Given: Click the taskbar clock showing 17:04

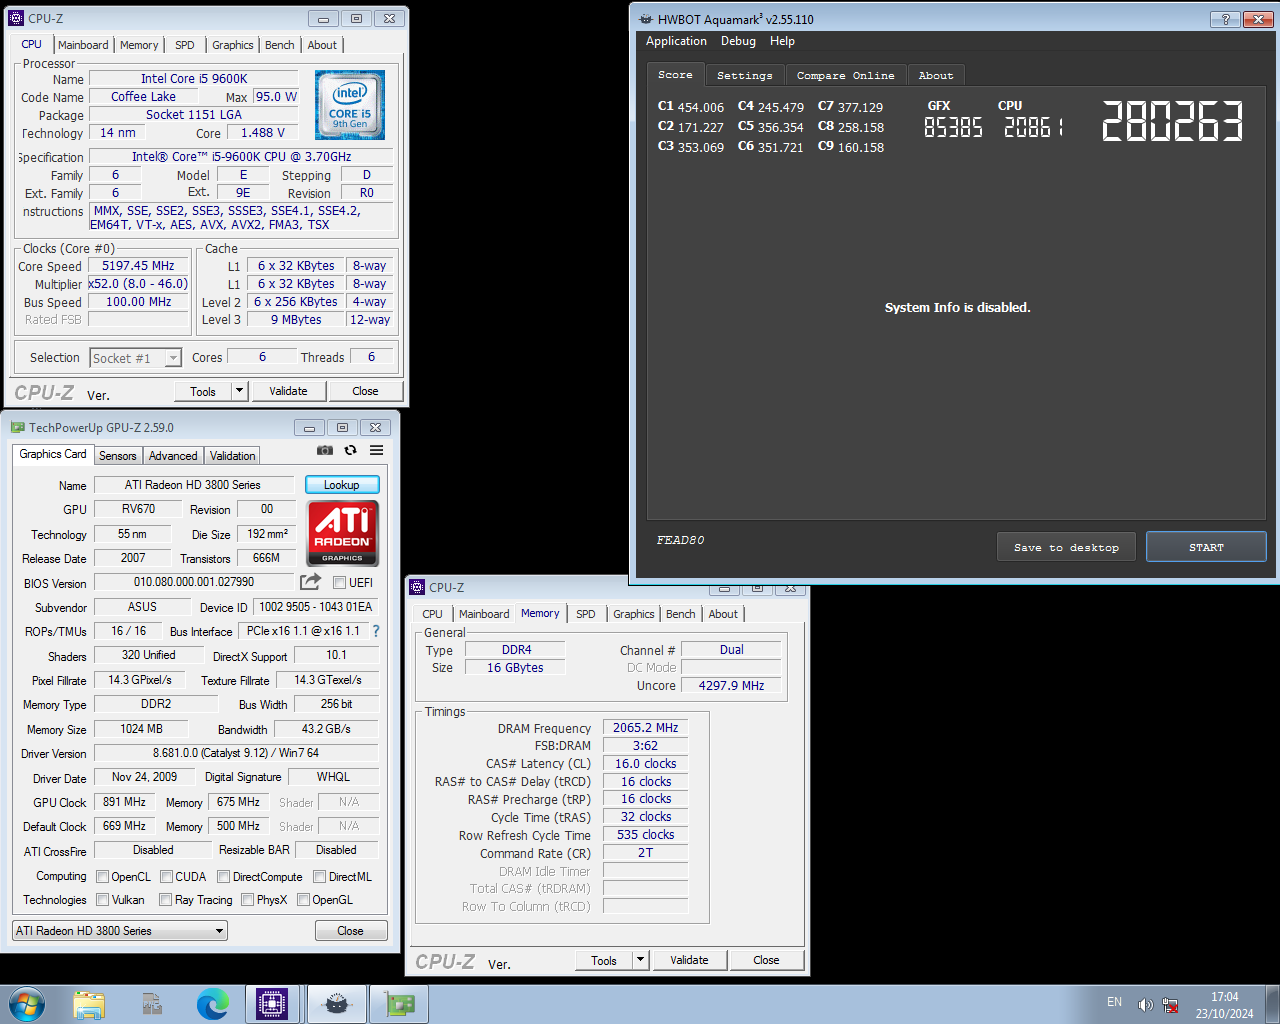Looking at the screenshot, I should (x=1224, y=1005).
